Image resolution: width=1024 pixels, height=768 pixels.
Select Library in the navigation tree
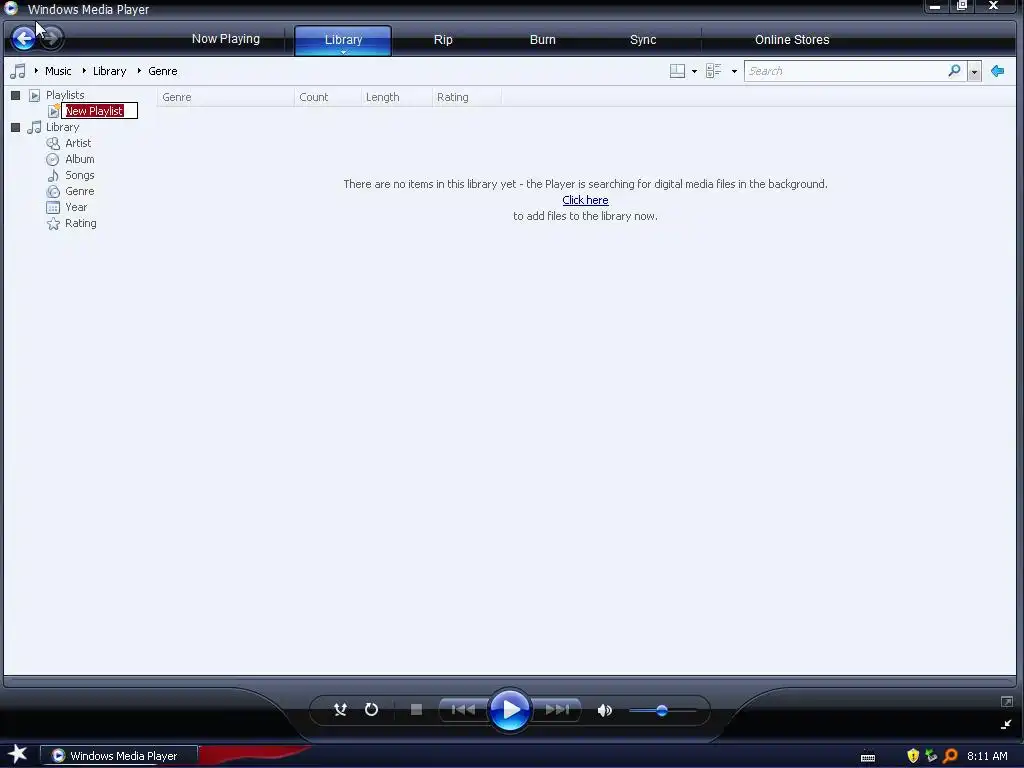[62, 127]
